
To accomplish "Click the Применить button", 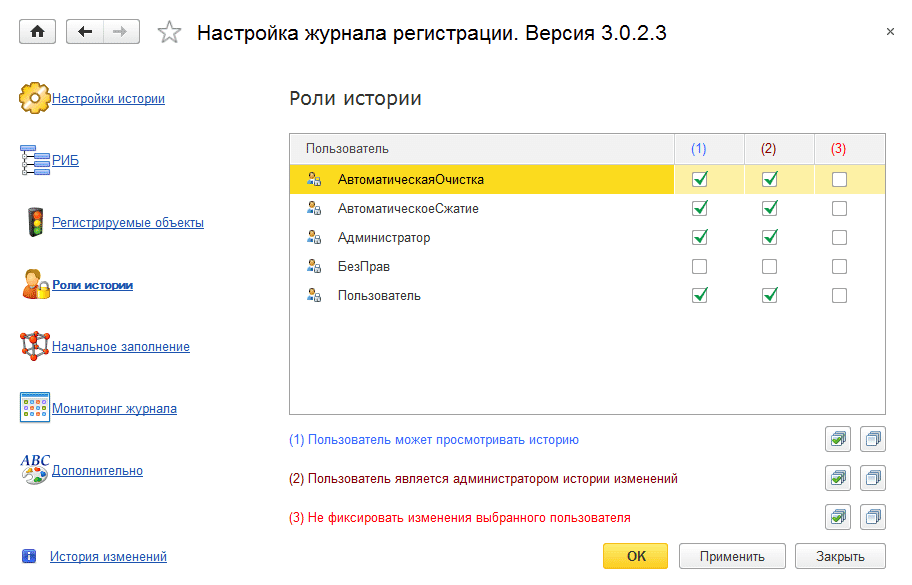I will point(731,557).
